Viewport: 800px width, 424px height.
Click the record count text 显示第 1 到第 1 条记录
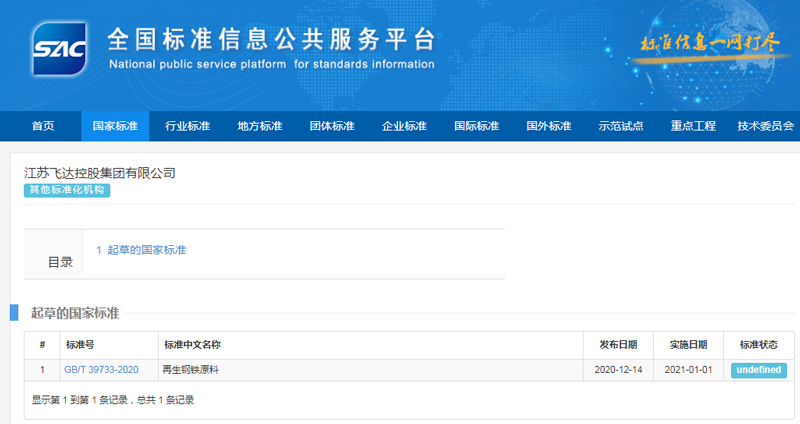(80, 400)
